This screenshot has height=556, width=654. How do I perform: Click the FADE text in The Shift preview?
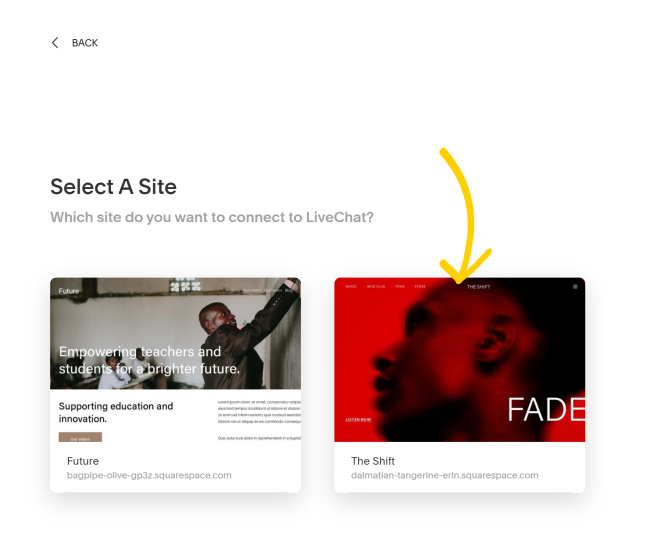click(546, 410)
